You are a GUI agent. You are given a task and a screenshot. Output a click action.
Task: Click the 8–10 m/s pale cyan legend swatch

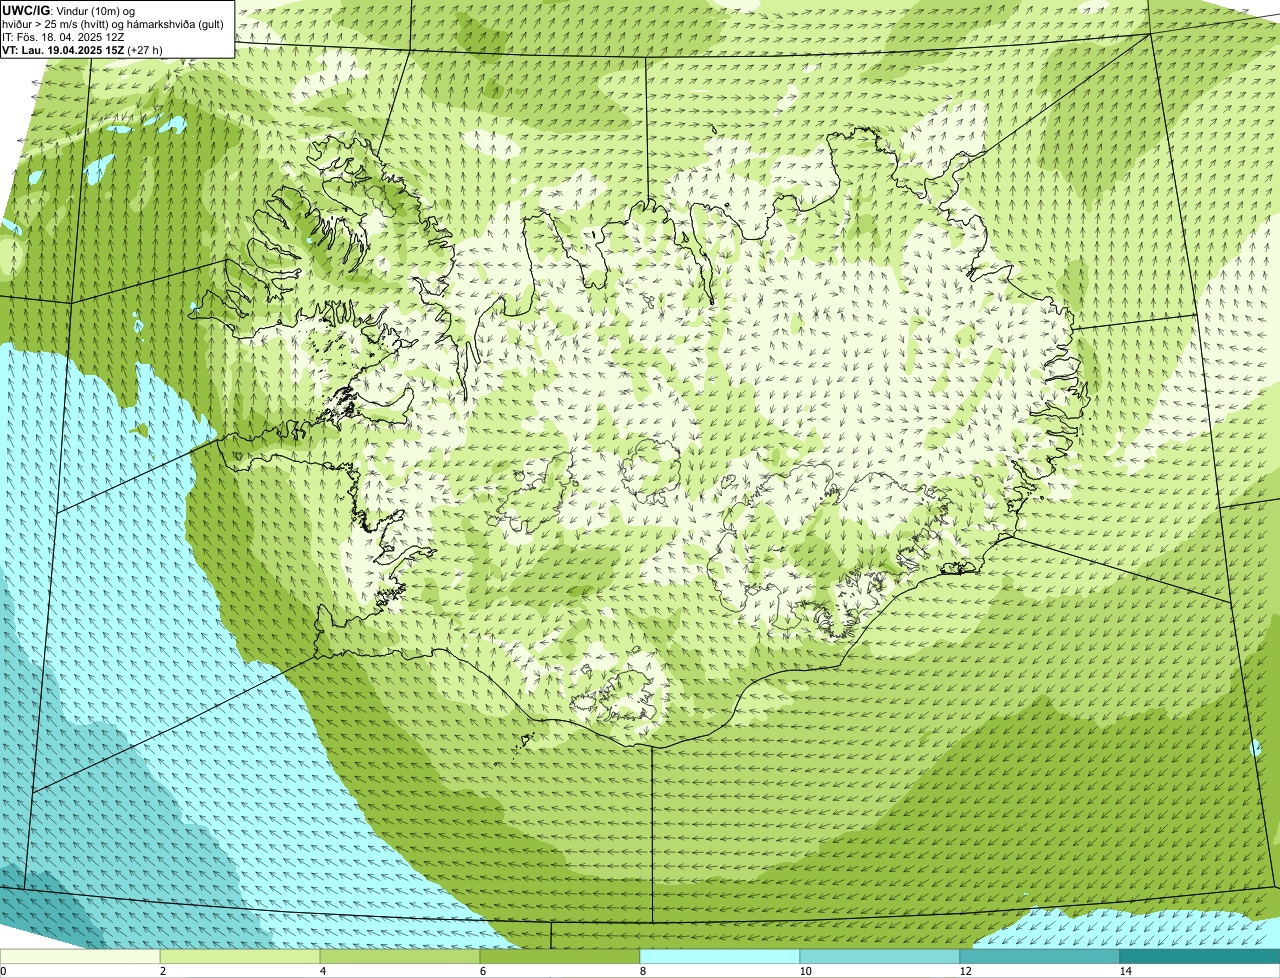(x=720, y=956)
